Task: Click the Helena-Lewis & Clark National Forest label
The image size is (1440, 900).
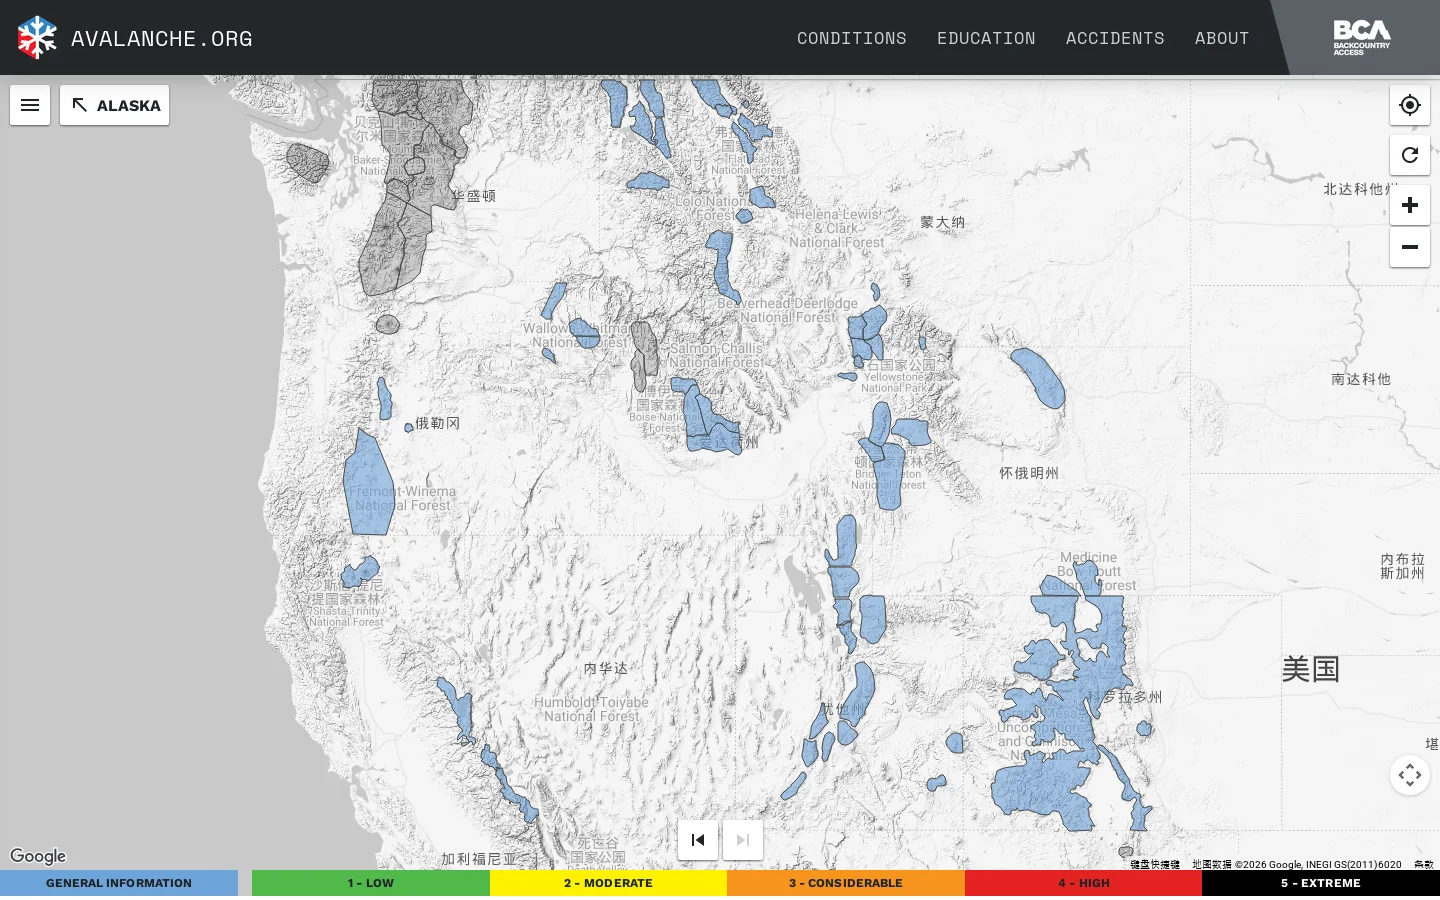Action: pyautogui.click(x=837, y=228)
